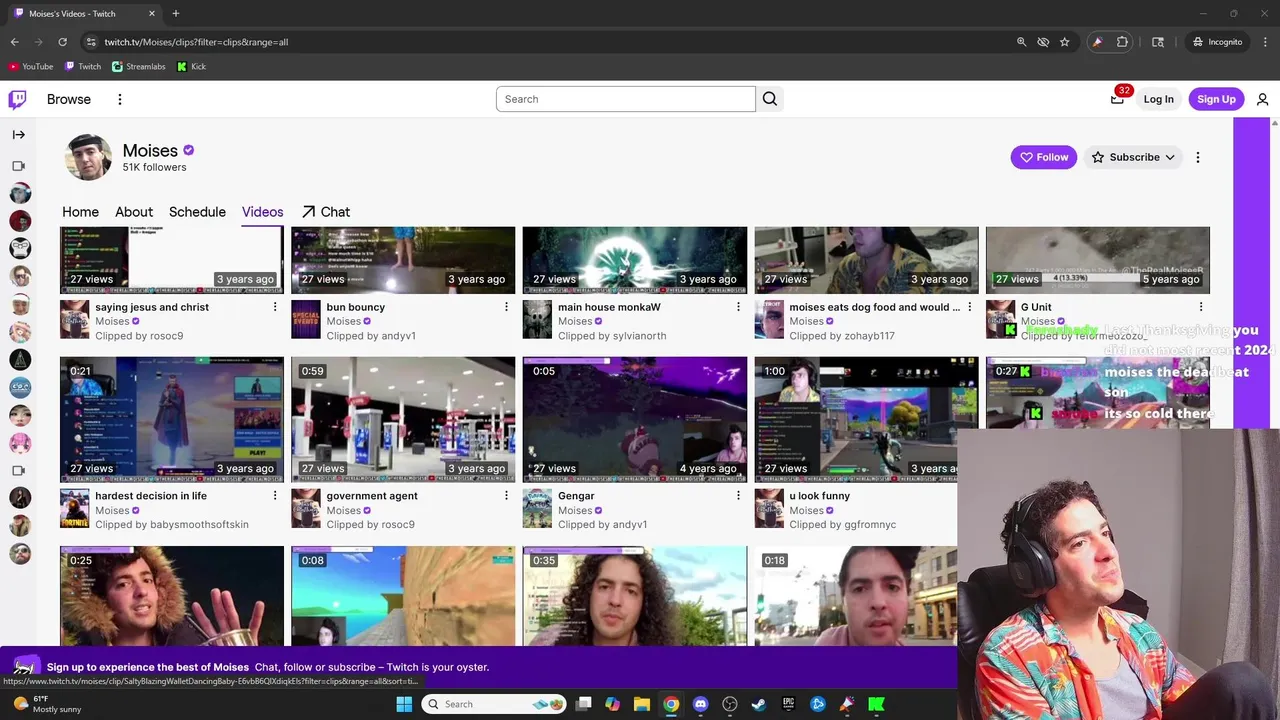Open options for the "G Unit" clip
Viewport: 1280px width, 720px height.
click(1201, 307)
